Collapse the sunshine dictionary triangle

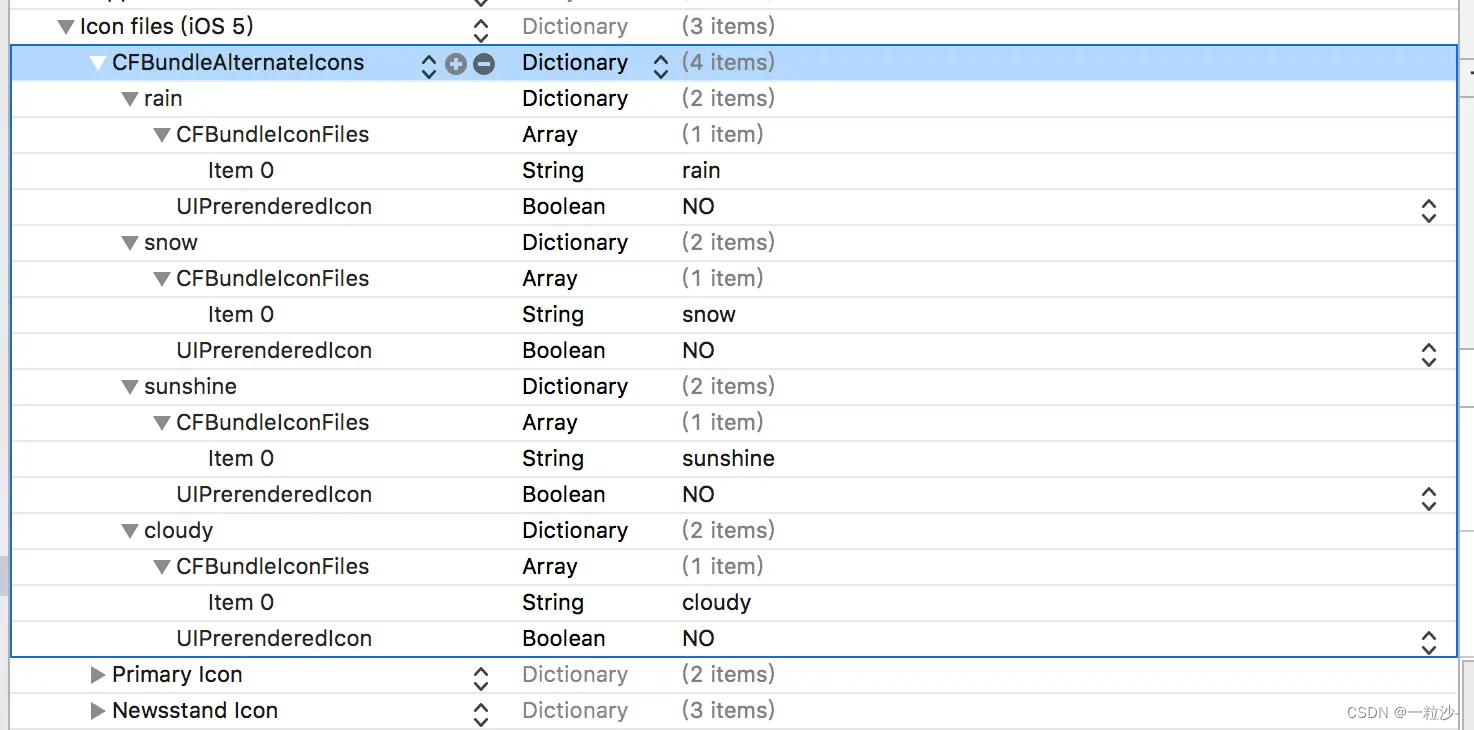(x=130, y=387)
